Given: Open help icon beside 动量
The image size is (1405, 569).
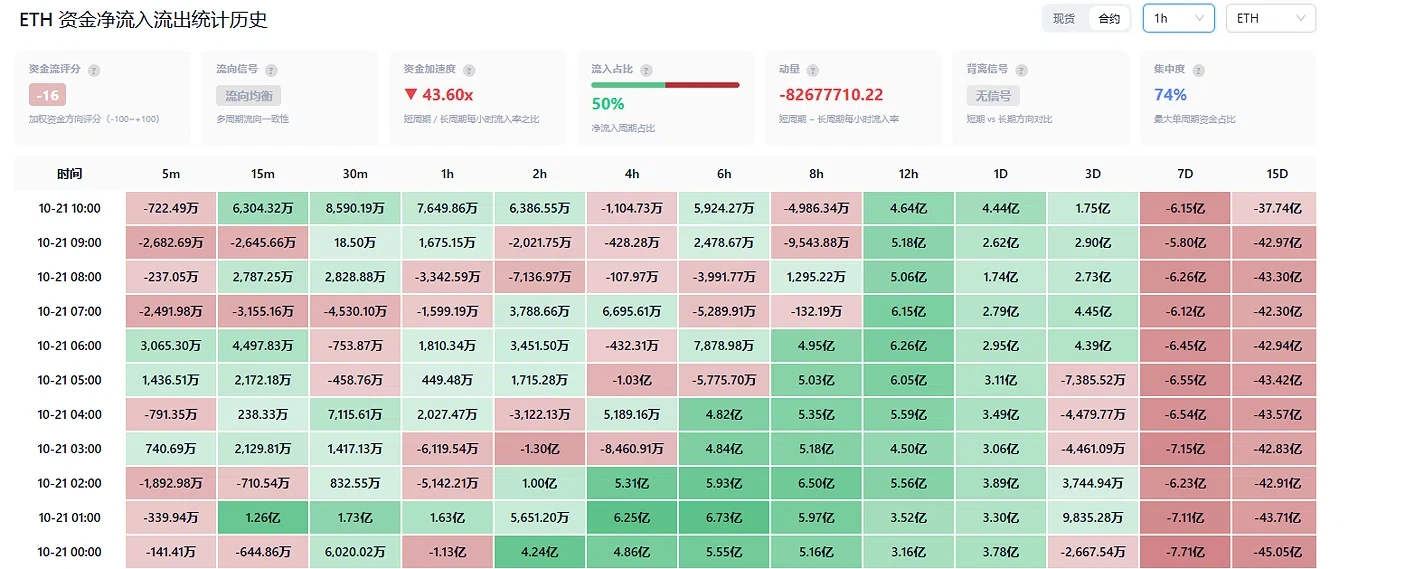Looking at the screenshot, I should (812, 70).
